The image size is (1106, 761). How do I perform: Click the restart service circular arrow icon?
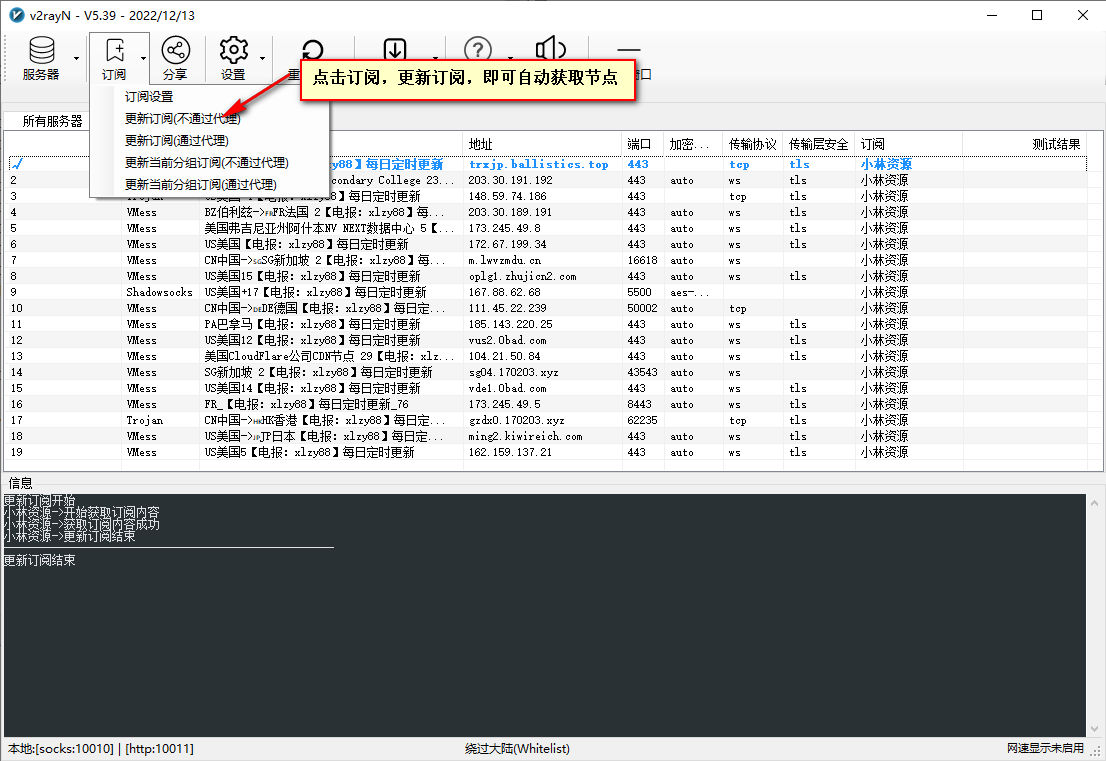click(x=311, y=50)
